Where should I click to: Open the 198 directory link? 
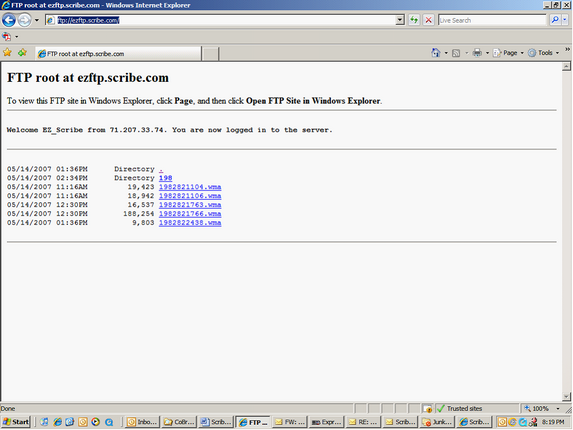(166, 178)
